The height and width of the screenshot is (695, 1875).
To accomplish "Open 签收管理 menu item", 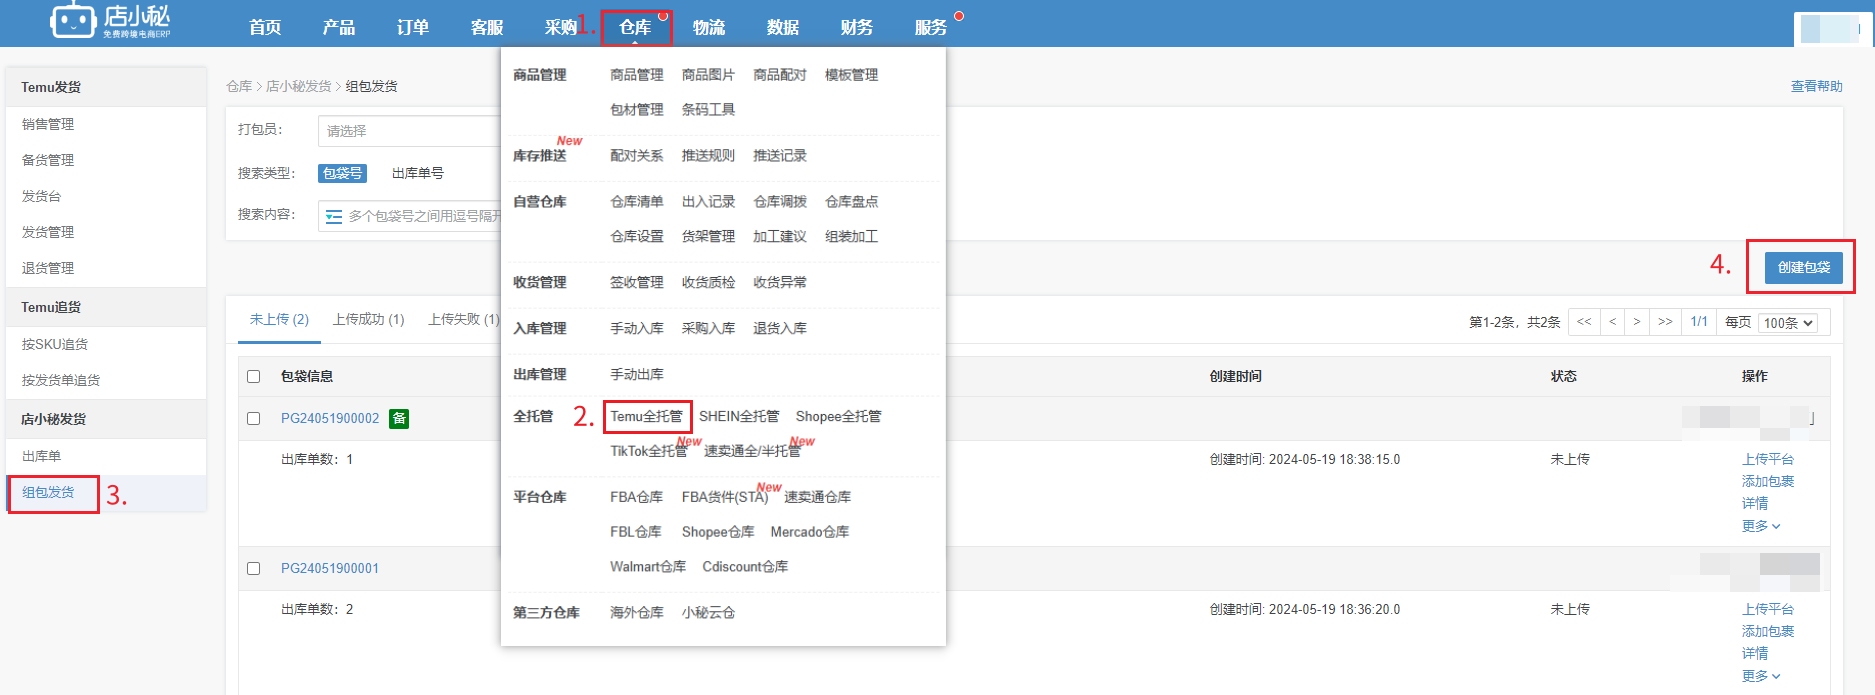I will tap(637, 283).
